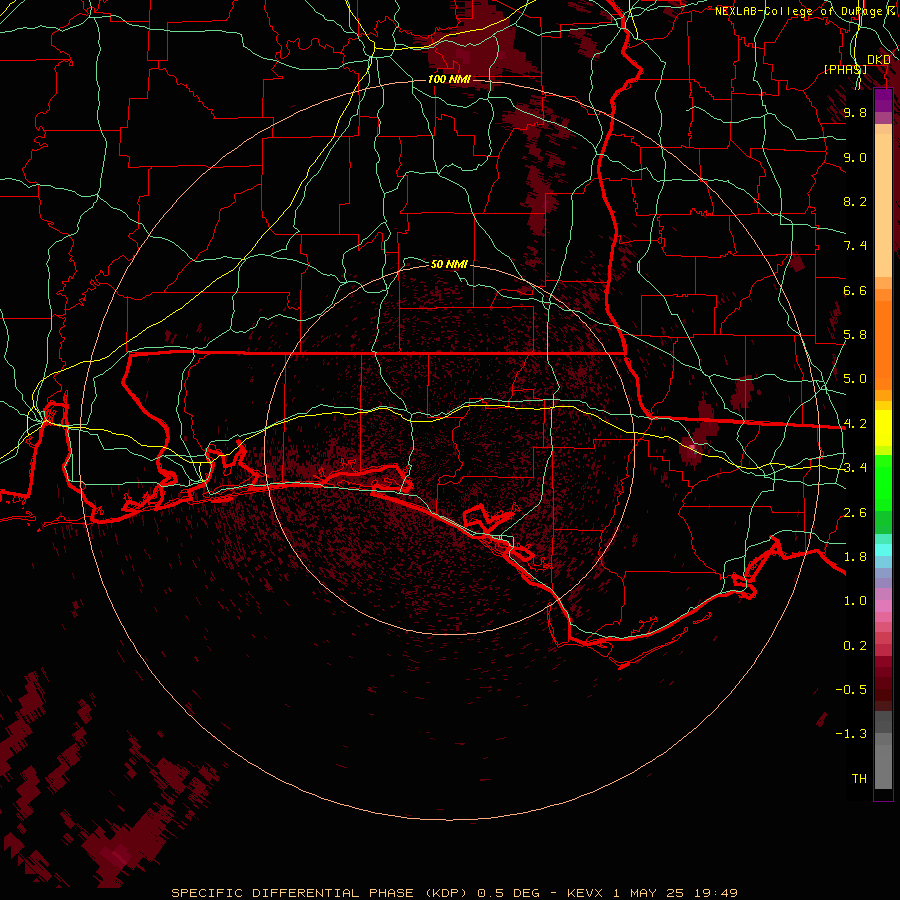The height and width of the screenshot is (900, 900).
Task: Click the TH label on the legend
Action: coord(859,779)
